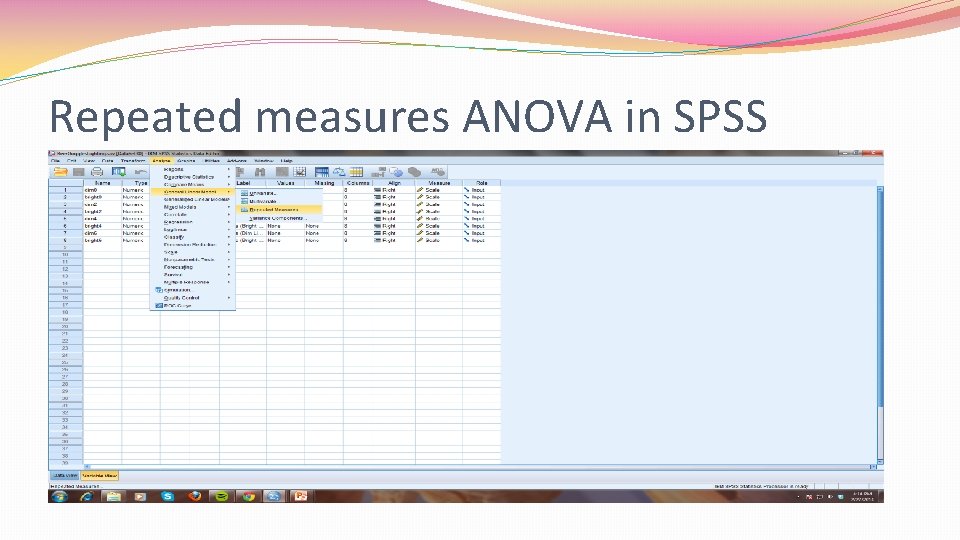Launch Internet Explorer from the taskbar
The height and width of the screenshot is (540, 960).
click(x=86, y=496)
